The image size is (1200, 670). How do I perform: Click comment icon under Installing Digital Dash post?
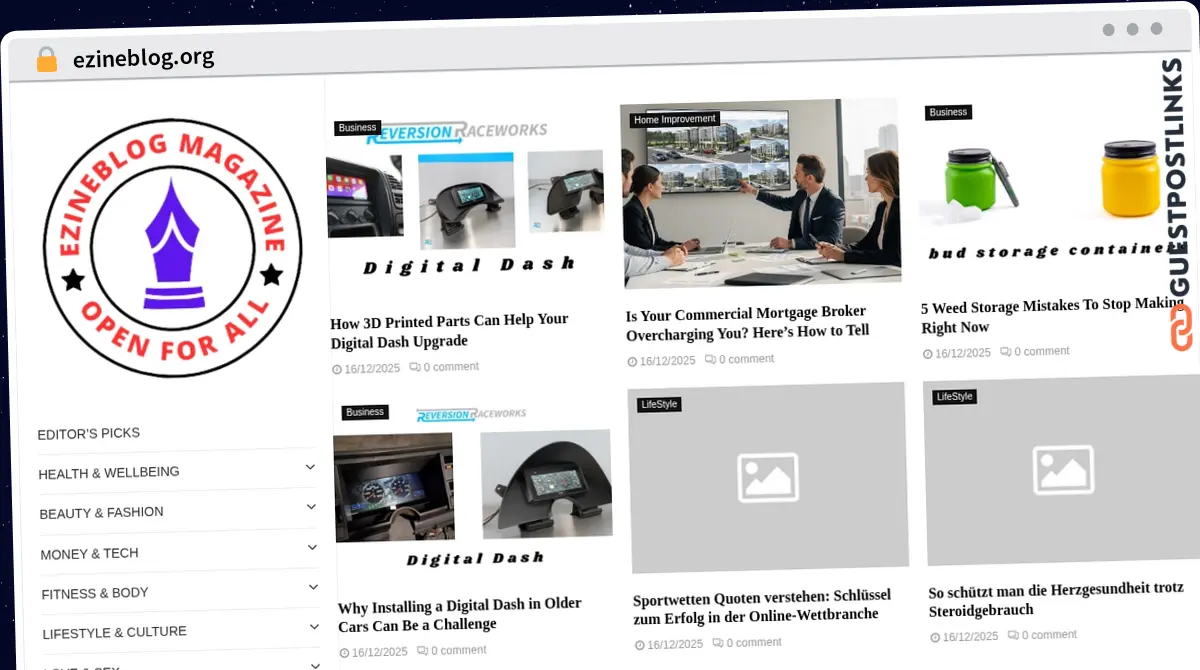point(422,650)
